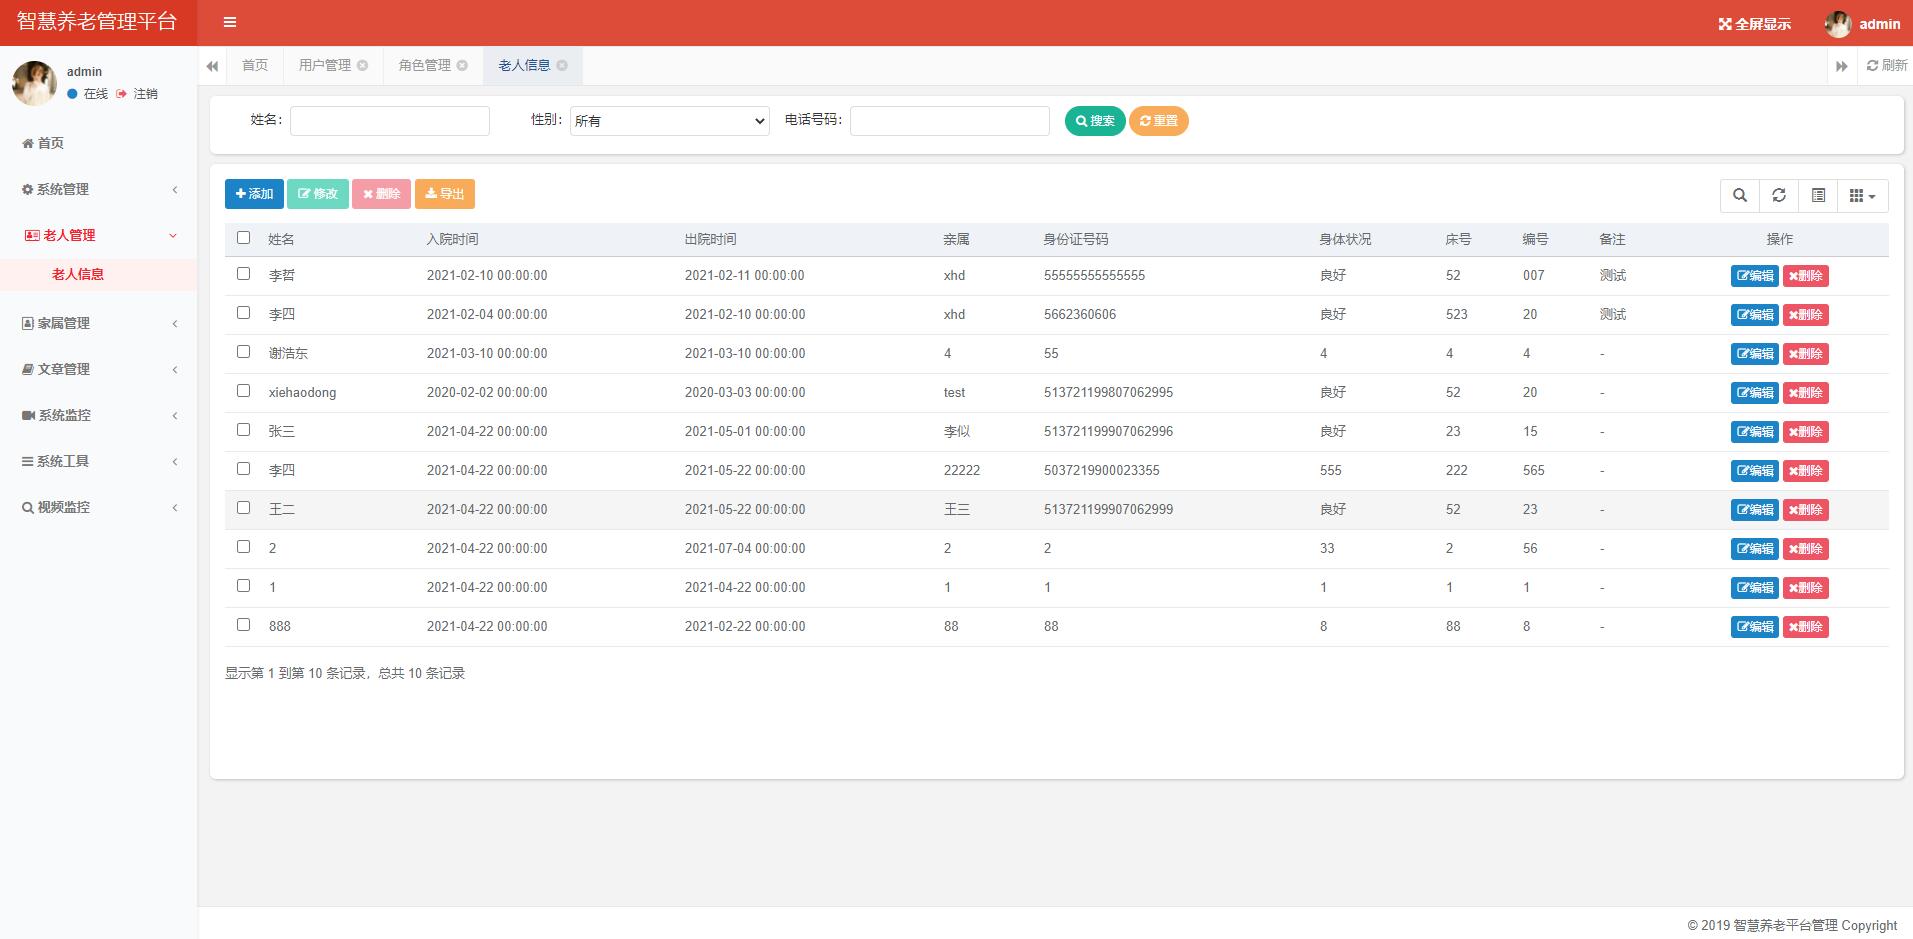
Task: Click 编辑 for row 张三
Action: [1755, 432]
